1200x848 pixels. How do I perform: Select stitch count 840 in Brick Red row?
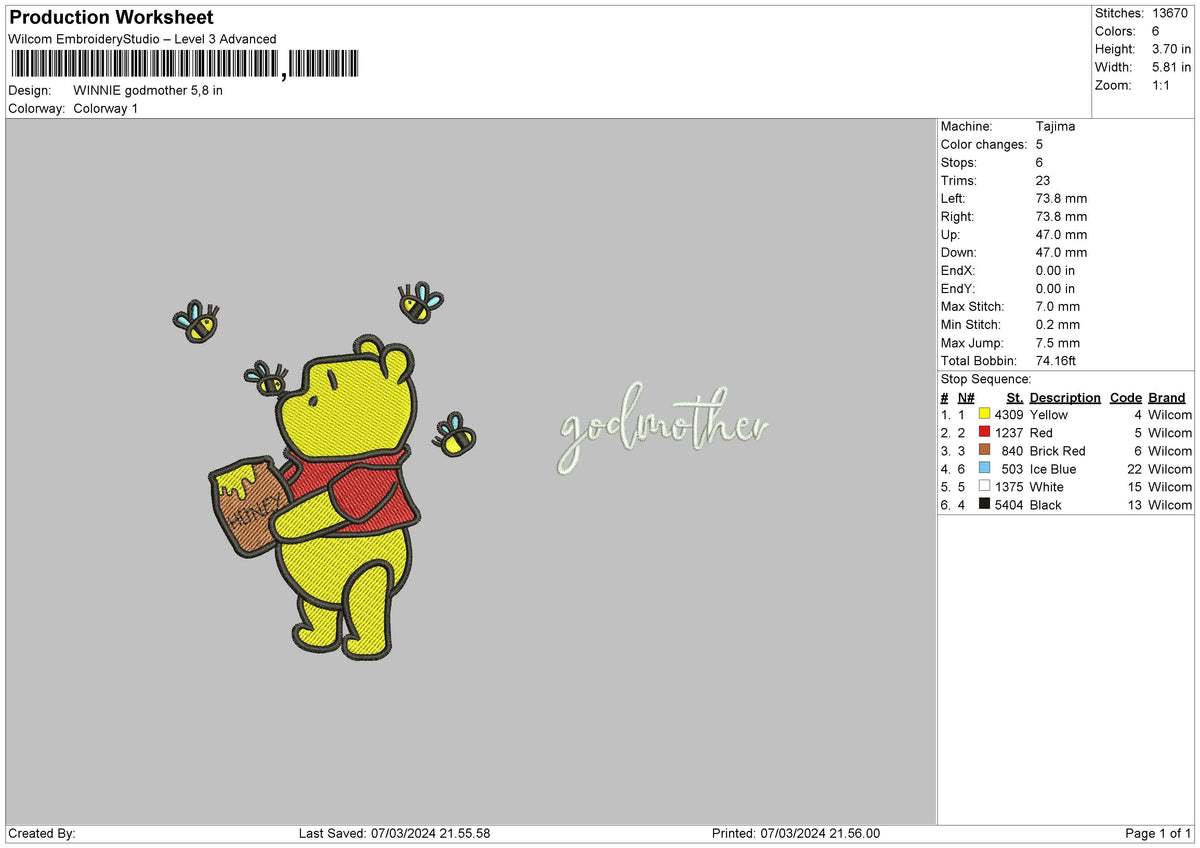point(1013,450)
